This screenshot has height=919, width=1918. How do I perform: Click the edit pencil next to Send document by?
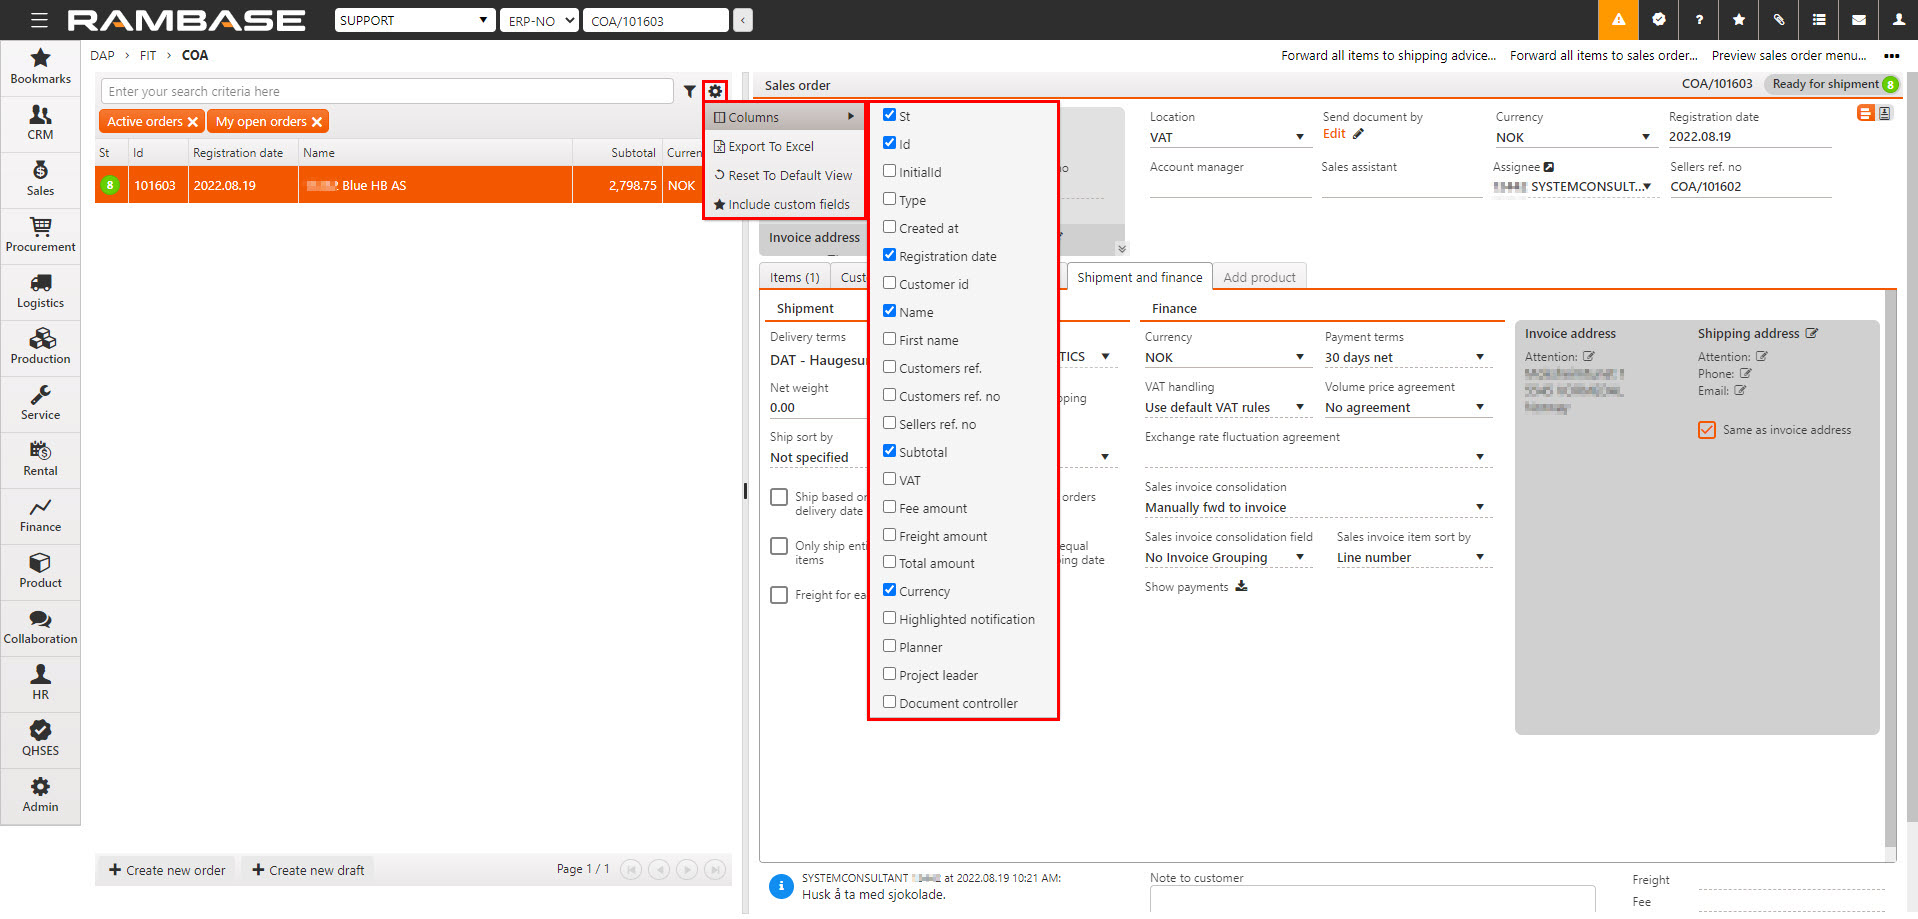1358,133
